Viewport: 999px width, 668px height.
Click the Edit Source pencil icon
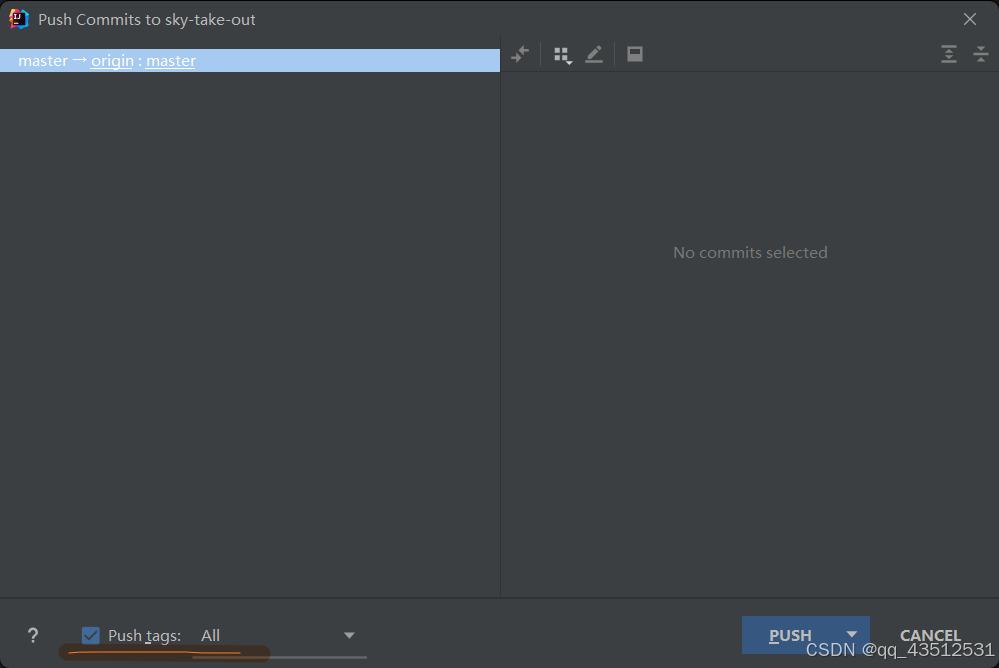point(594,54)
